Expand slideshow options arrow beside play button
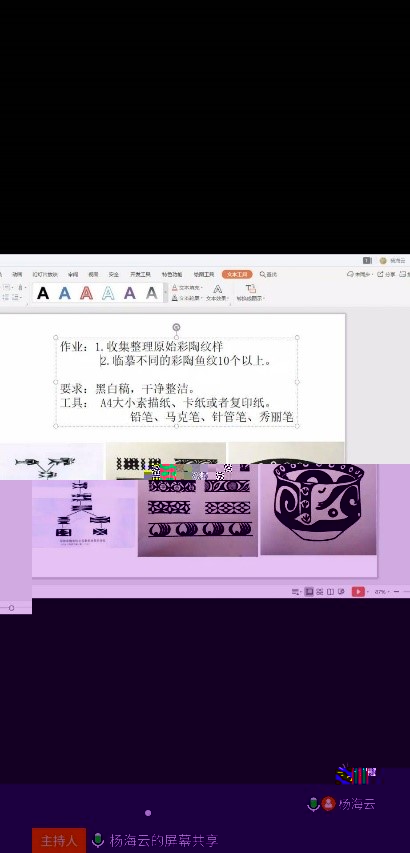 coord(368,591)
